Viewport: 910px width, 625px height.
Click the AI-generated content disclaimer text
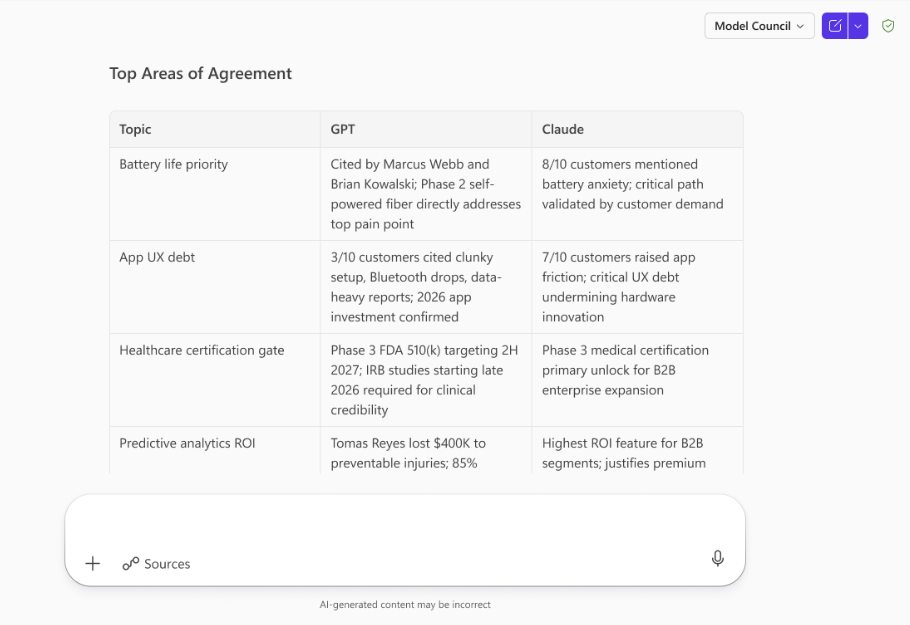[405, 604]
